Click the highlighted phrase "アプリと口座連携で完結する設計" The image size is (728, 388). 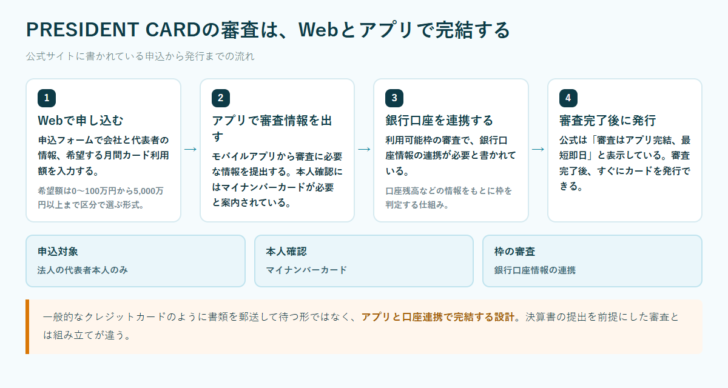[438, 317]
